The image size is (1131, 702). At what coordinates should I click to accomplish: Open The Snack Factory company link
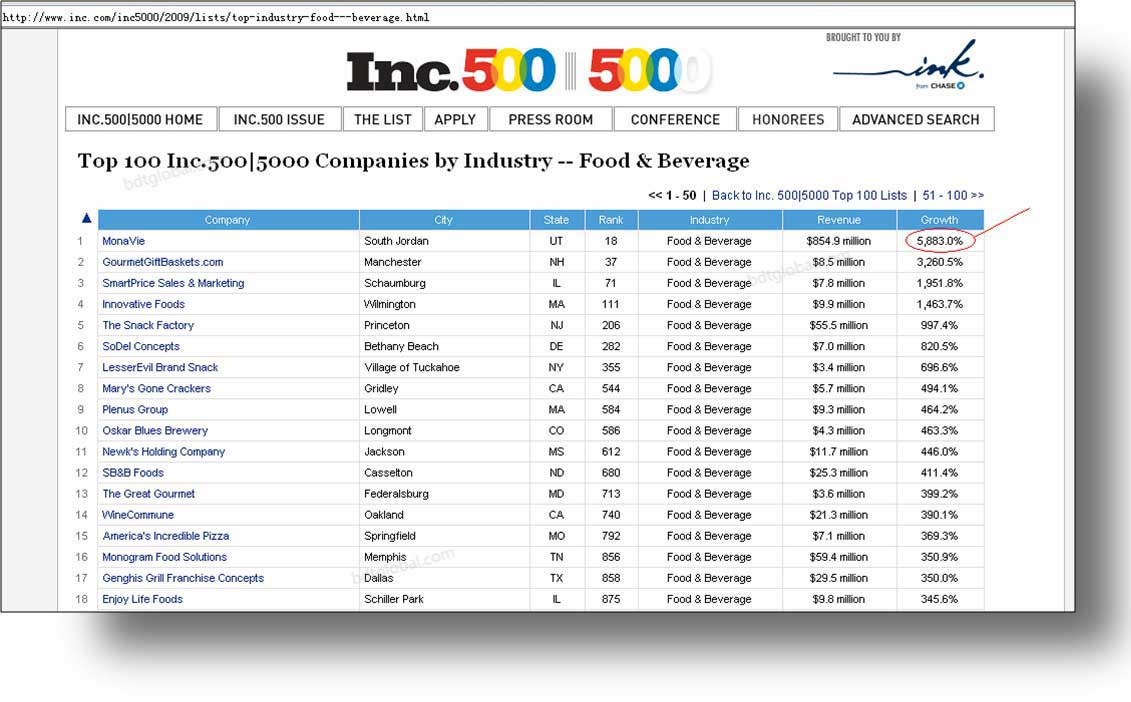148,325
